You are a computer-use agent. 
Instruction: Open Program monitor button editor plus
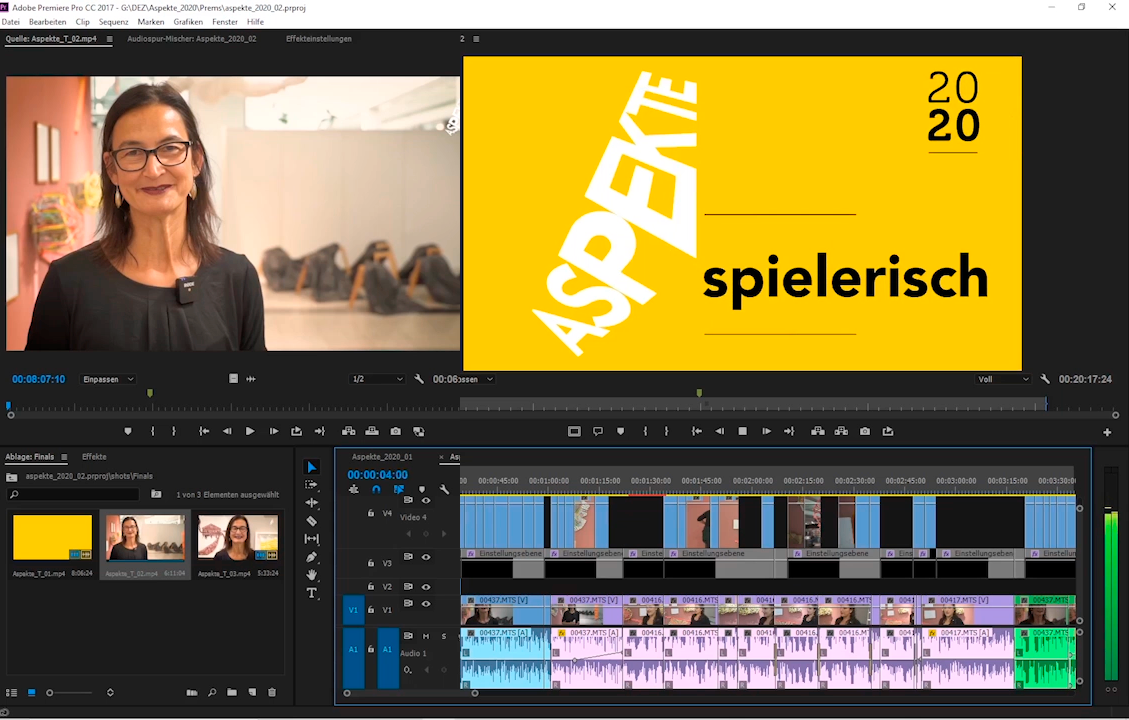coord(1107,432)
